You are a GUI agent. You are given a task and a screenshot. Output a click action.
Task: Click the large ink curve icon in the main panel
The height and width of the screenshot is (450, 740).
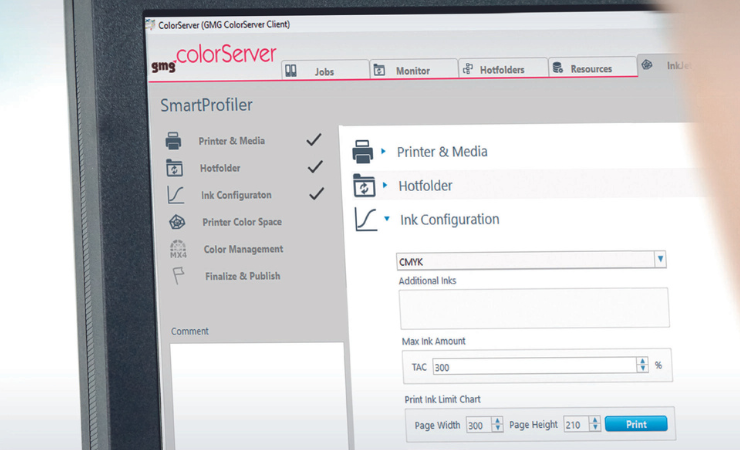coord(366,219)
